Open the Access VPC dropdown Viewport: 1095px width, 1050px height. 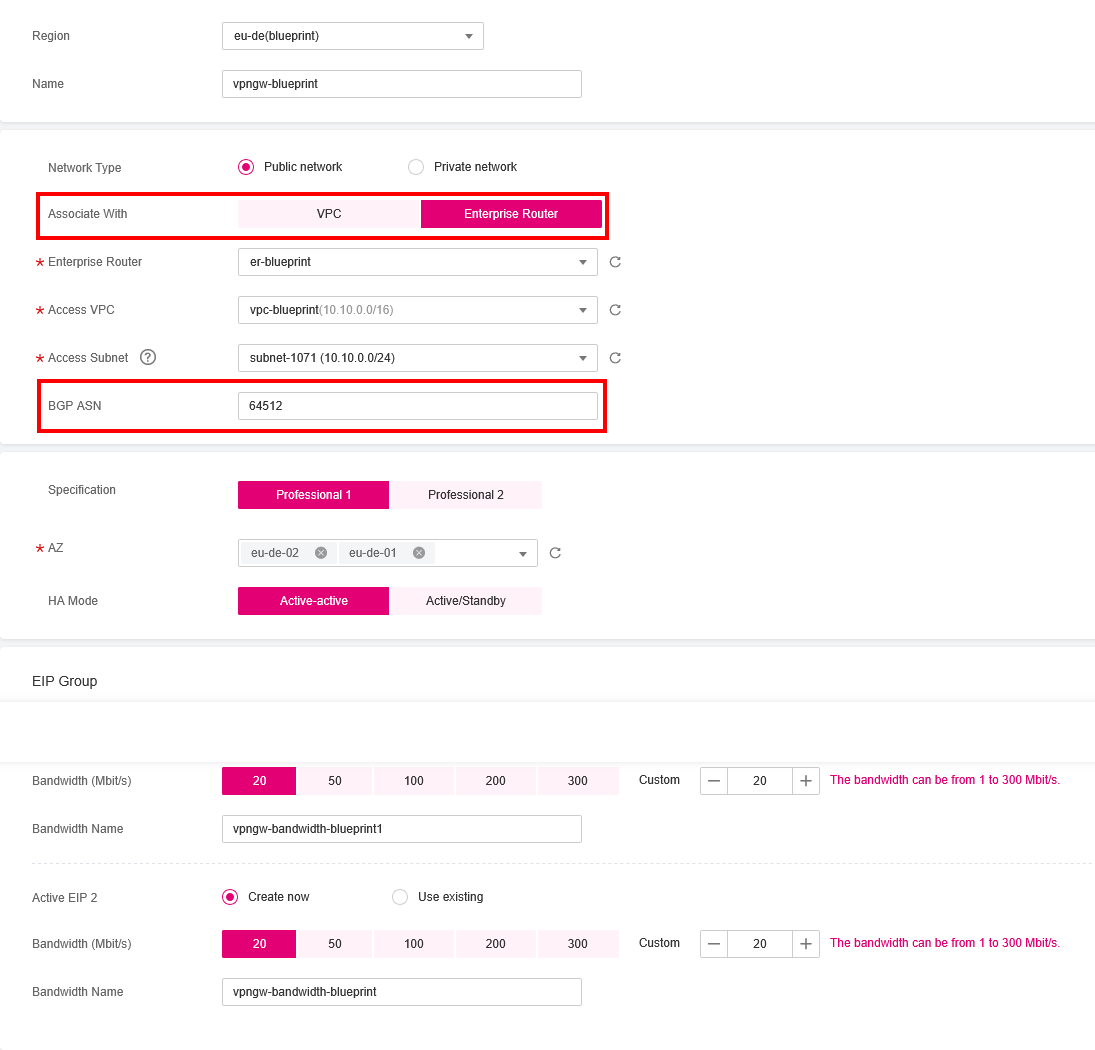pos(417,310)
